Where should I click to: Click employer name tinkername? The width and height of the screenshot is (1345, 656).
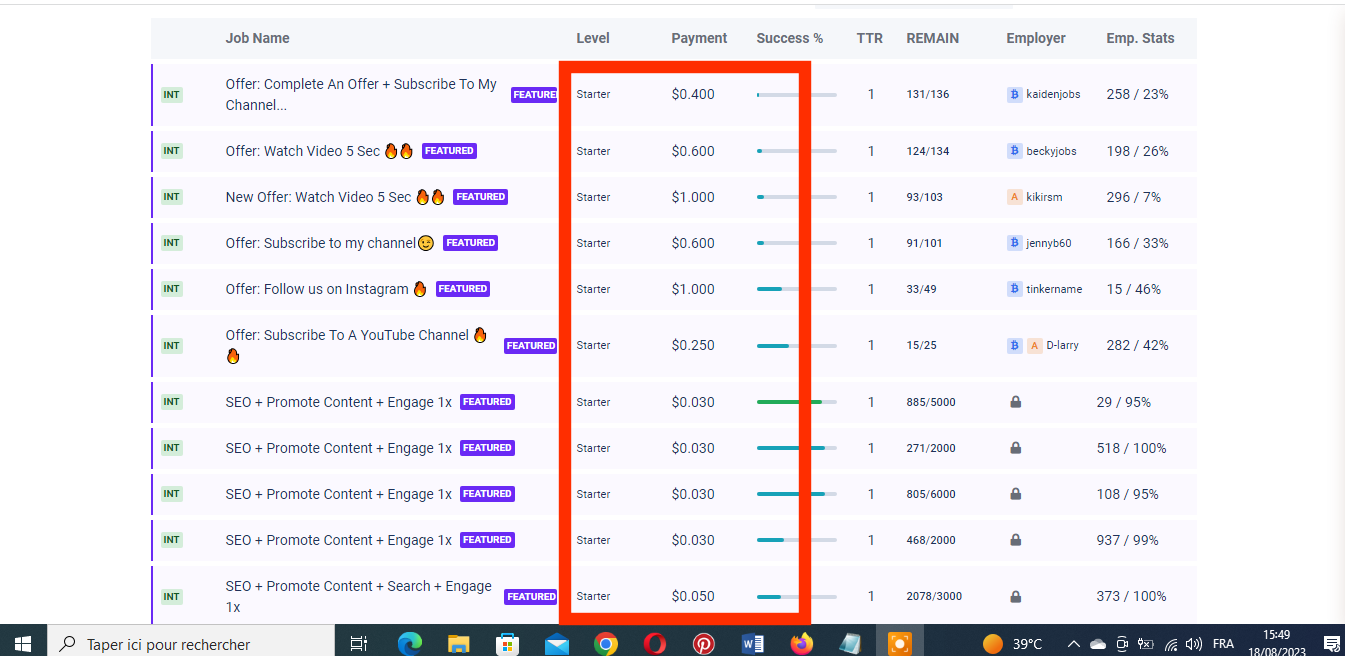point(1054,289)
